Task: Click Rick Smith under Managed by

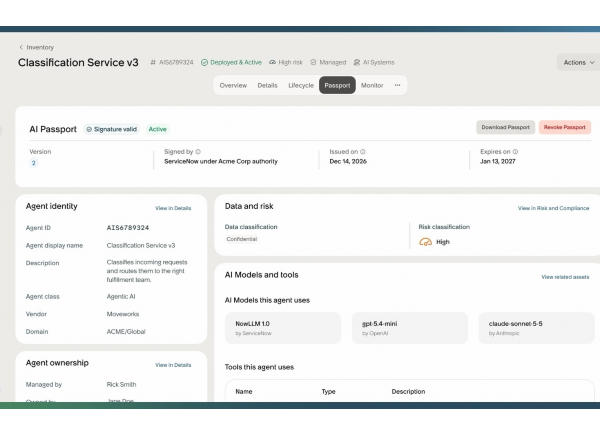Action: pyautogui.click(x=121, y=384)
